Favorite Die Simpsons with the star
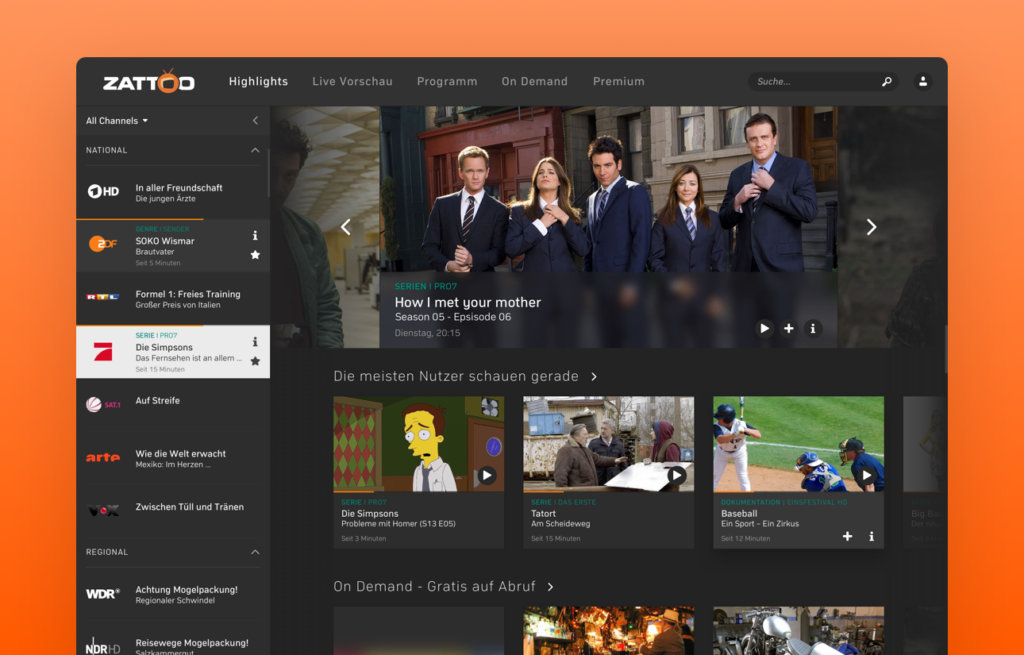Screen dimensions: 1024x655 point(255,361)
